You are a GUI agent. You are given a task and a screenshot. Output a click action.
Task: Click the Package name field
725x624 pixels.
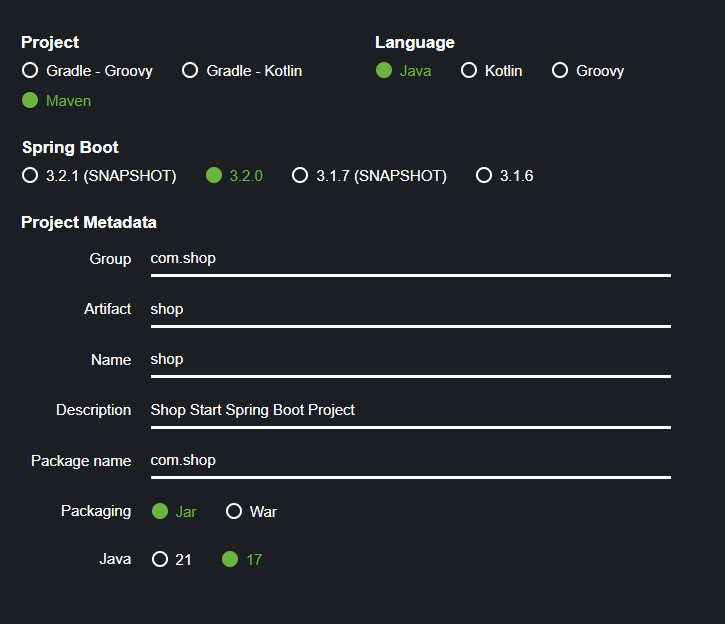[x=410, y=461]
